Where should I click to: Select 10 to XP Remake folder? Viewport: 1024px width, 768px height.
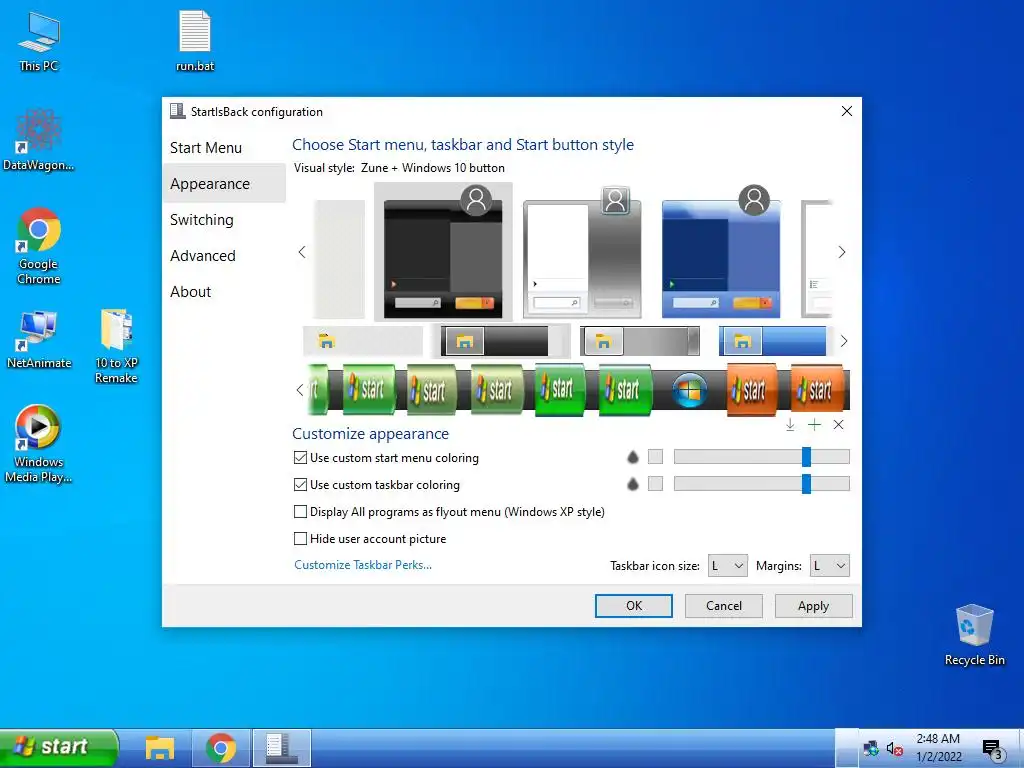(x=116, y=346)
